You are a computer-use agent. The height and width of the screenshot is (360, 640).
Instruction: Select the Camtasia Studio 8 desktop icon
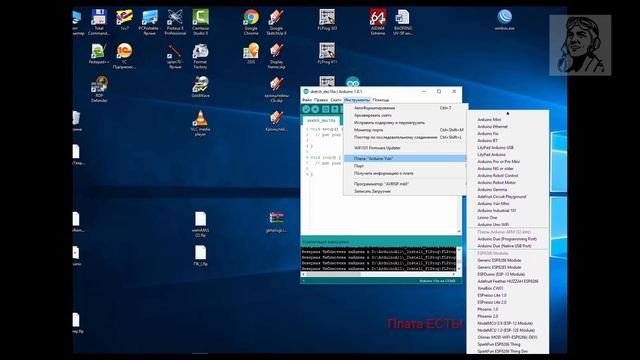click(200, 22)
